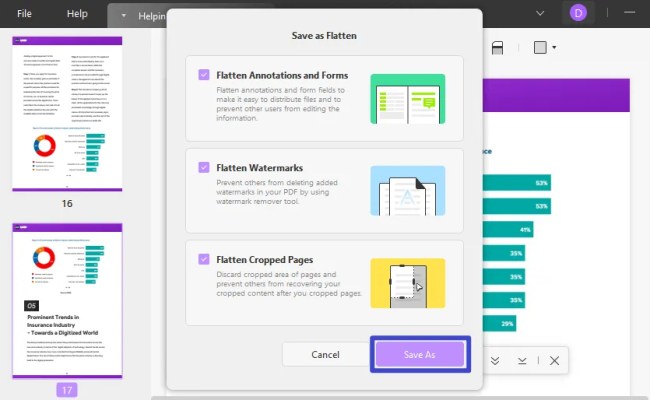Click the watermark document illustration
Screen dimensions: 650x400
(x=407, y=191)
